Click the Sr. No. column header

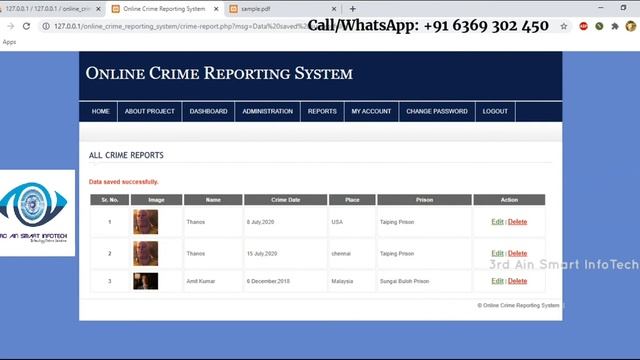tap(110, 200)
